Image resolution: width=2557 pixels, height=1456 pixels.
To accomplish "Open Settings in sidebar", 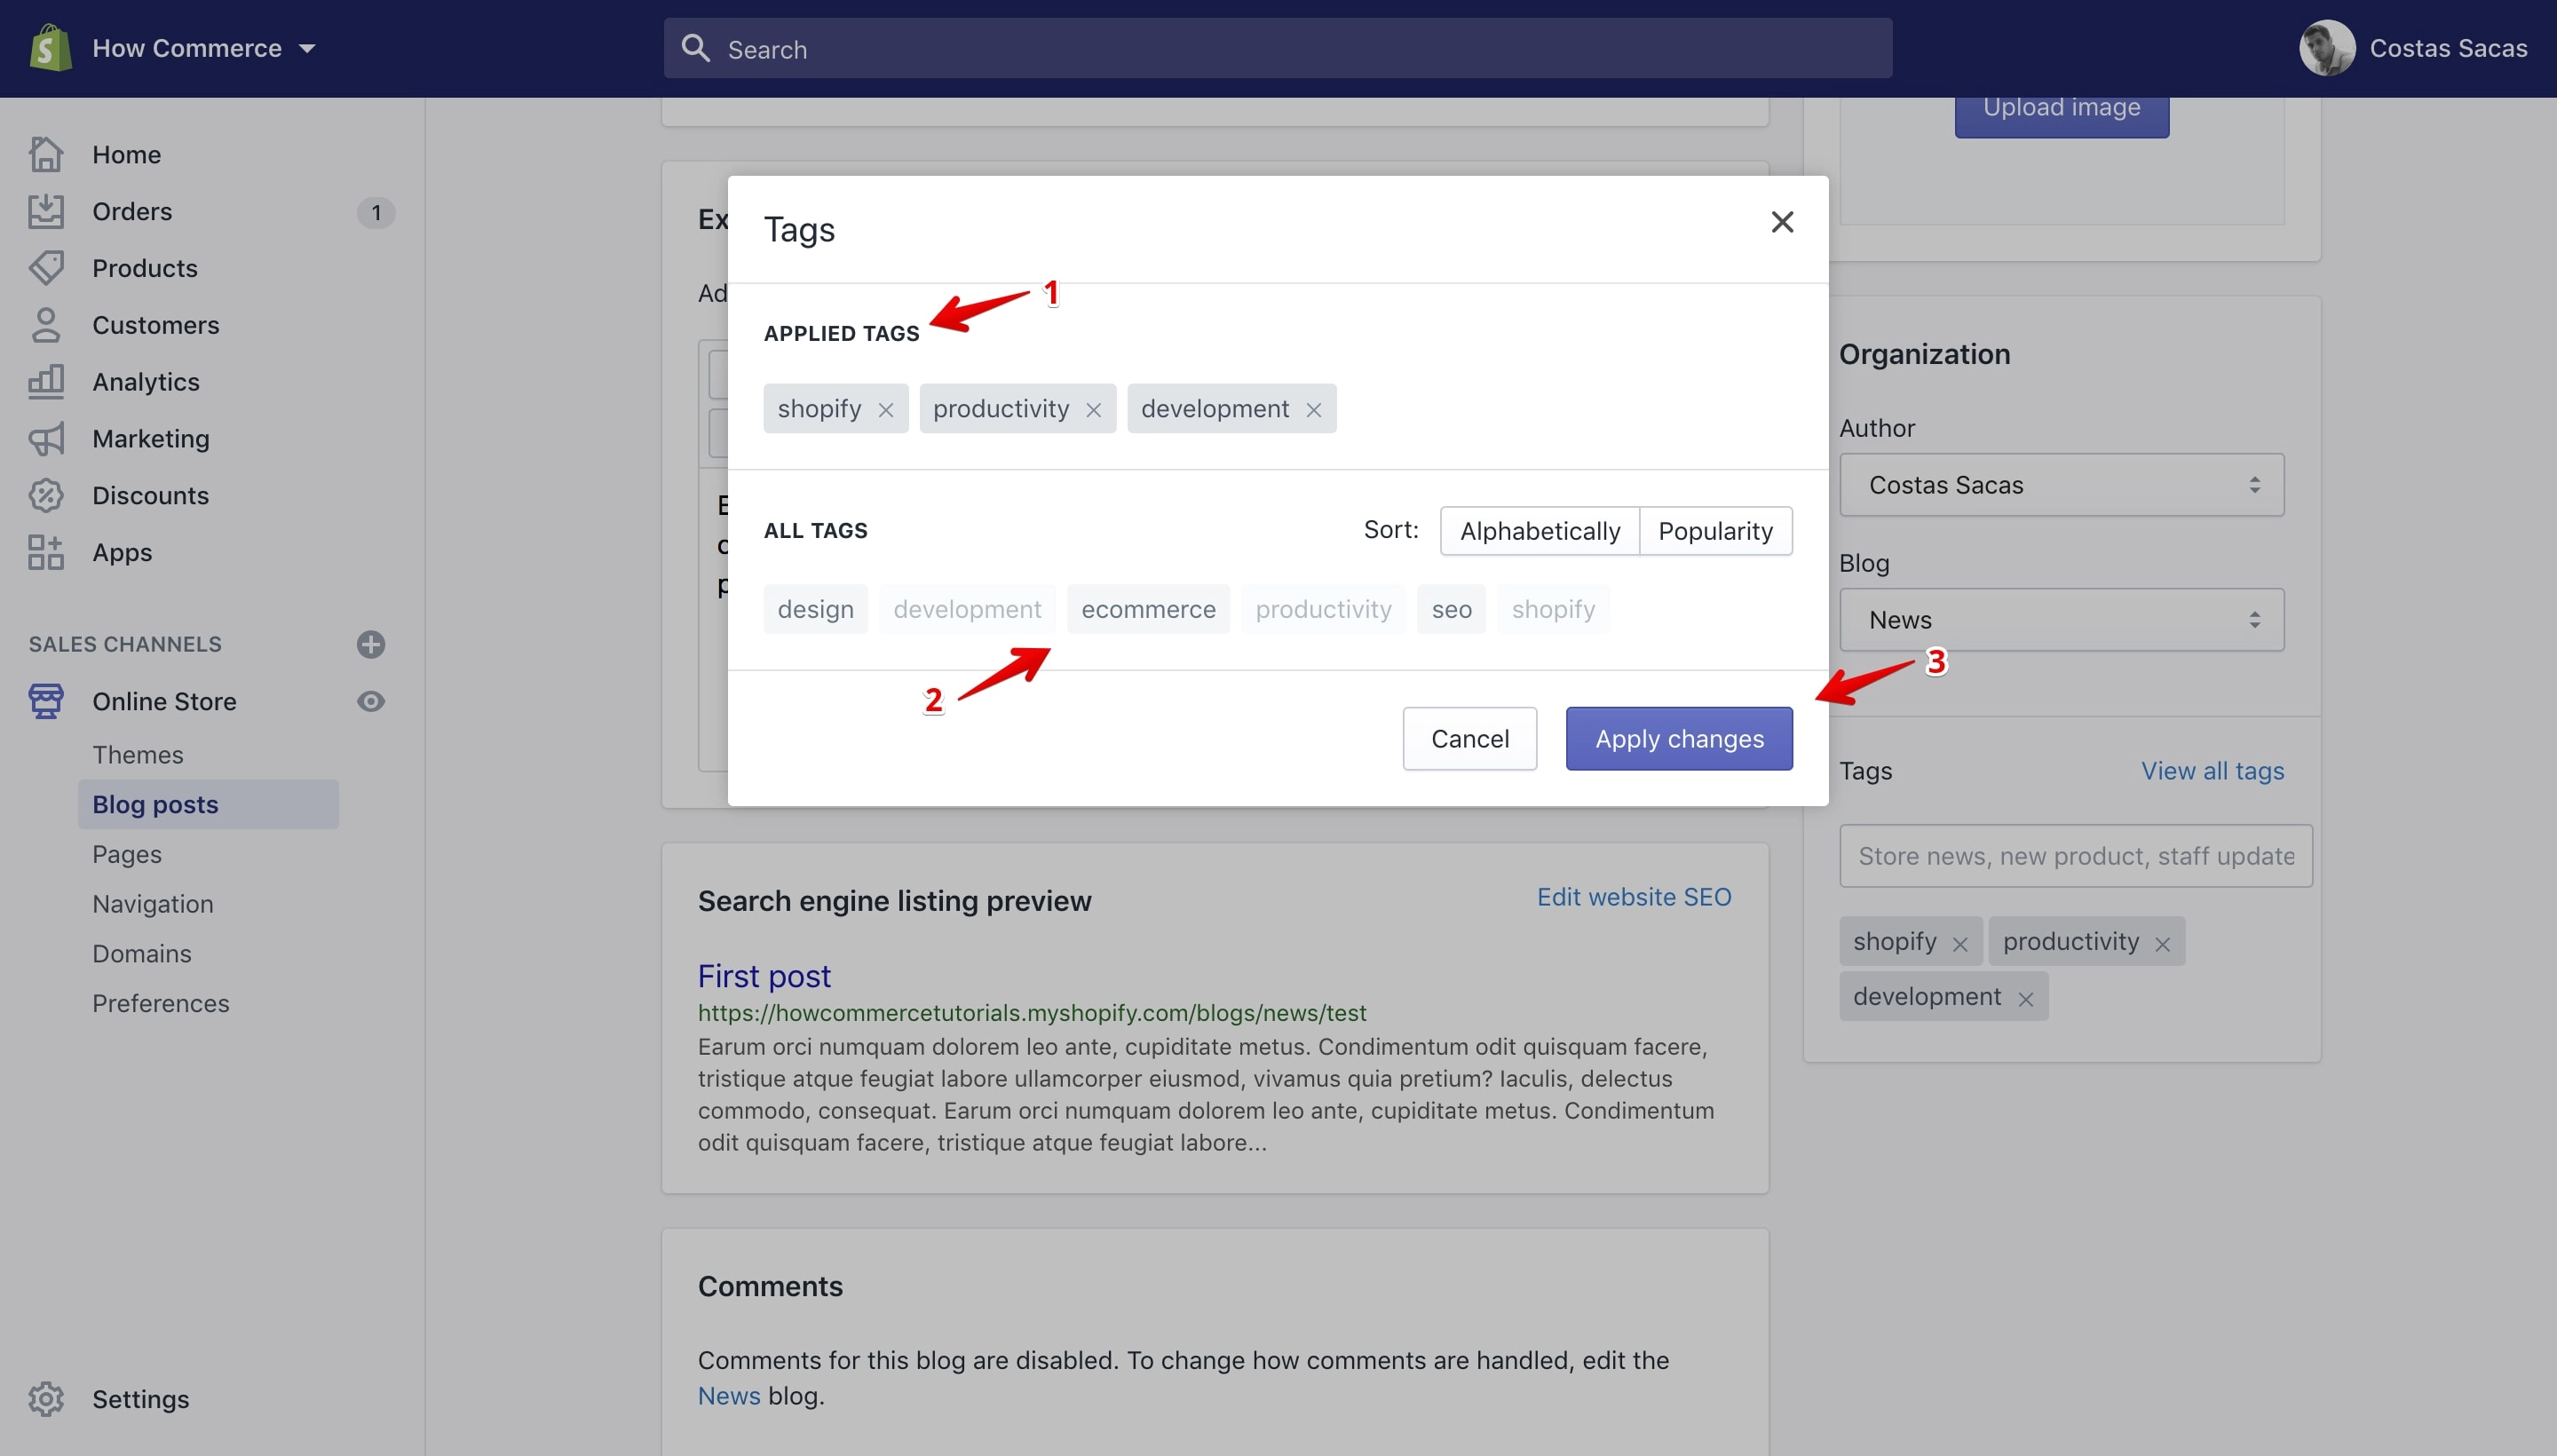I will pyautogui.click(x=141, y=1399).
